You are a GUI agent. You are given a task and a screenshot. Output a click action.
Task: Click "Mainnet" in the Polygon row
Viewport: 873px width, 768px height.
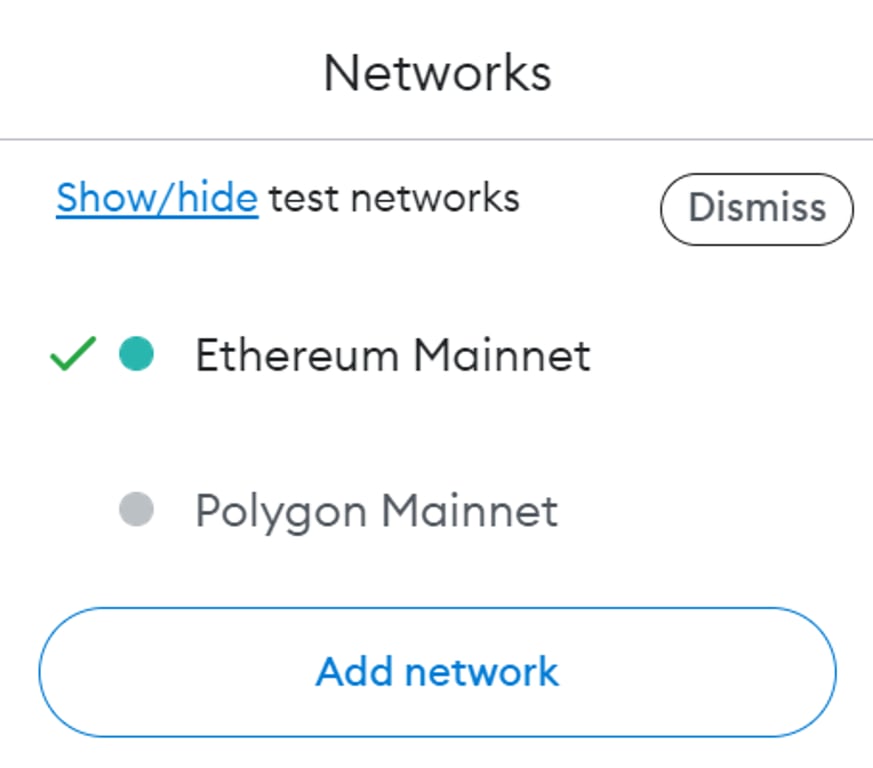(x=470, y=510)
